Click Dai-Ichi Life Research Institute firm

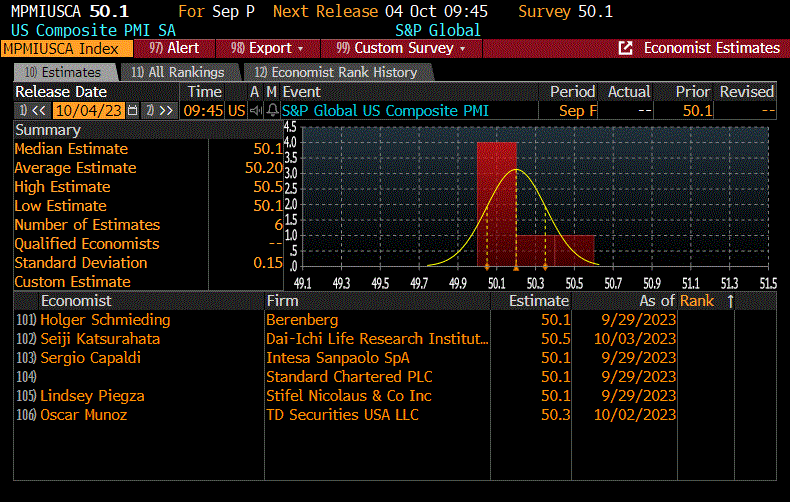pos(377,339)
